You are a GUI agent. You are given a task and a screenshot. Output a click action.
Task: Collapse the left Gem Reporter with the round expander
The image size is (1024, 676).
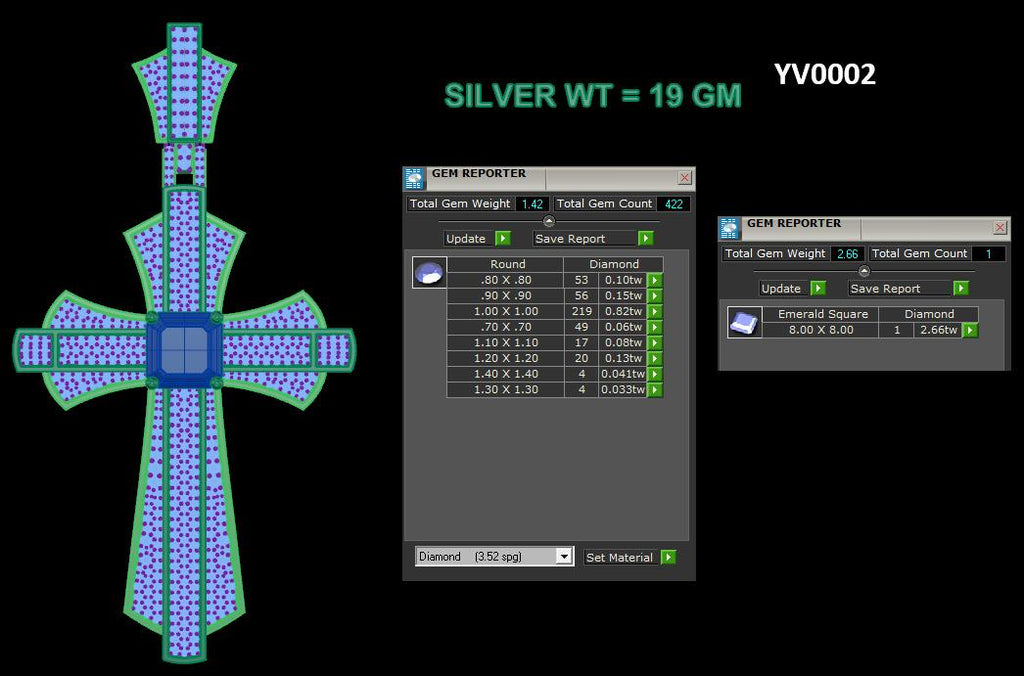tap(549, 221)
